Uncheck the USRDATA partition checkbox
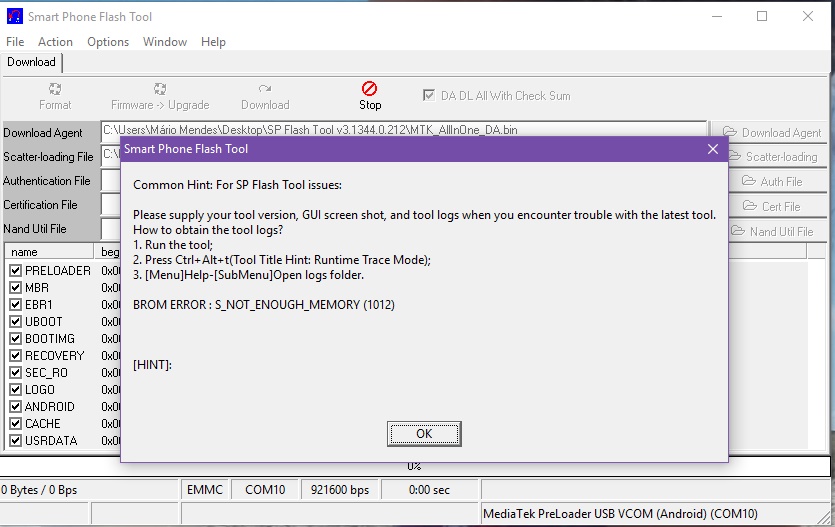835x527 pixels. 15,441
